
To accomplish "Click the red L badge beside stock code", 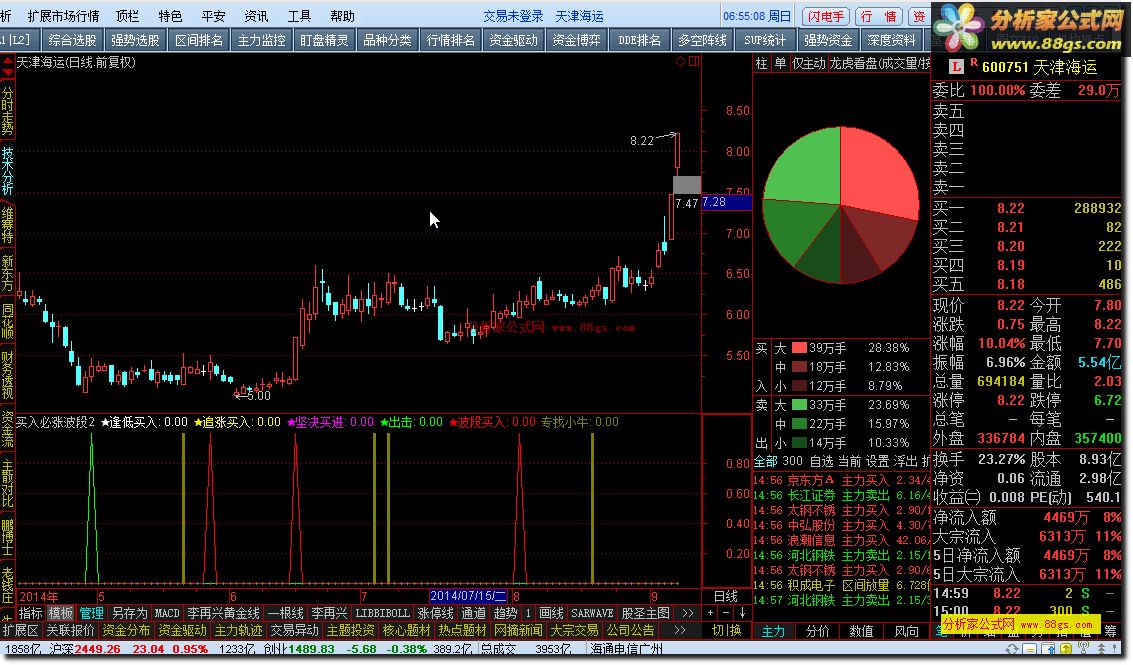I will coord(956,67).
